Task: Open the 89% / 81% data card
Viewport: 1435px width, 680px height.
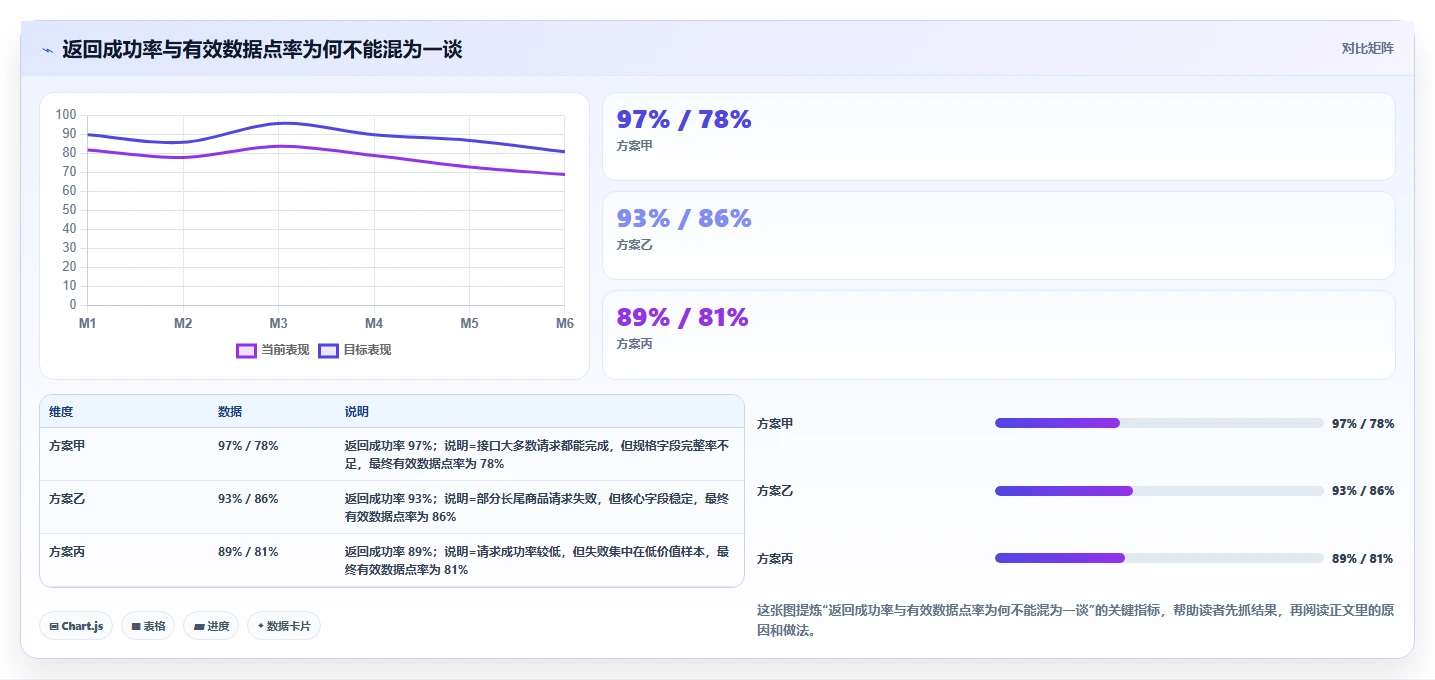Action: pyautogui.click(x=998, y=335)
